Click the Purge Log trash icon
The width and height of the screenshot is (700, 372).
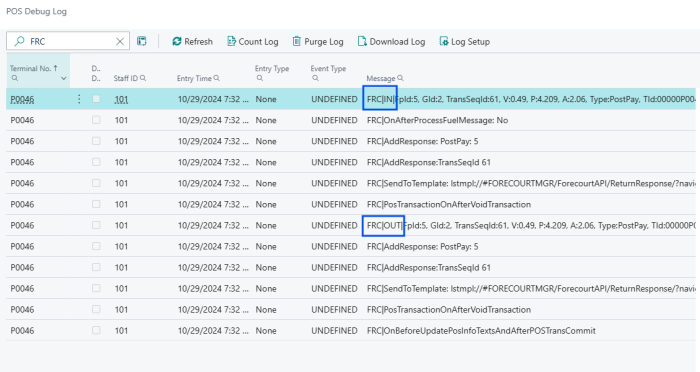point(296,42)
